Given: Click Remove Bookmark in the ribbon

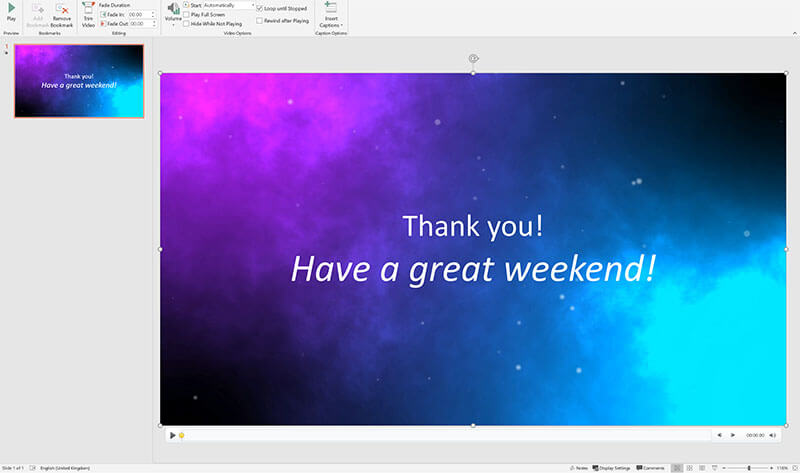Looking at the screenshot, I should (x=62, y=15).
